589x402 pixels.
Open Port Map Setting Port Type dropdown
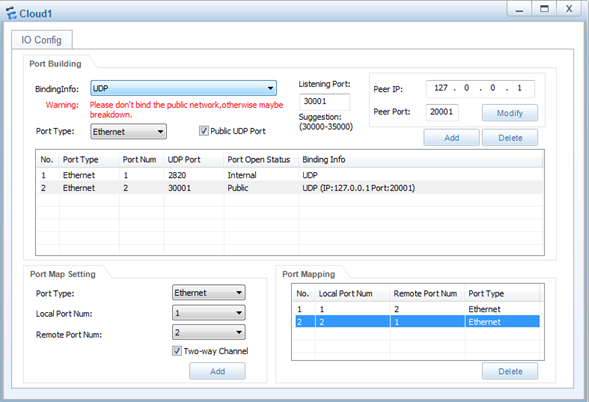coord(208,293)
